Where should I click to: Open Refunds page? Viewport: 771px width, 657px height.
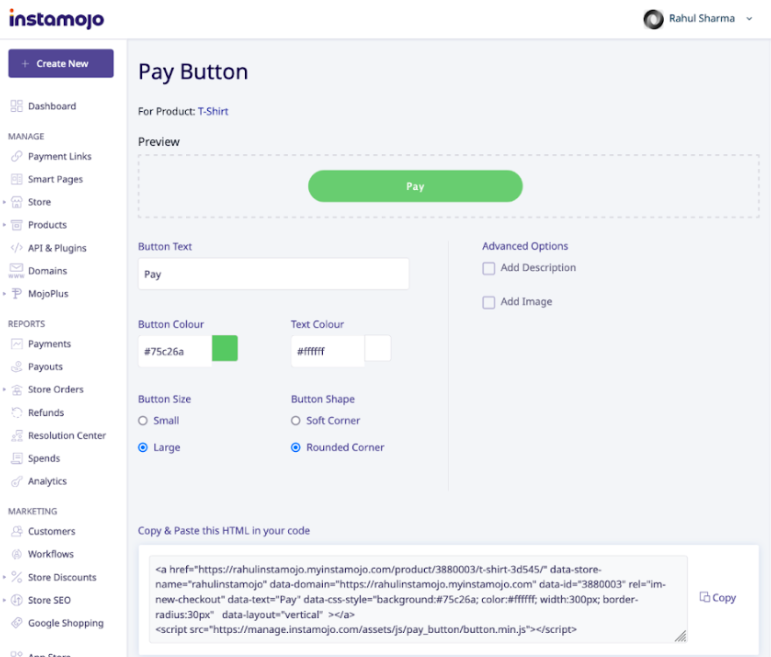46,413
